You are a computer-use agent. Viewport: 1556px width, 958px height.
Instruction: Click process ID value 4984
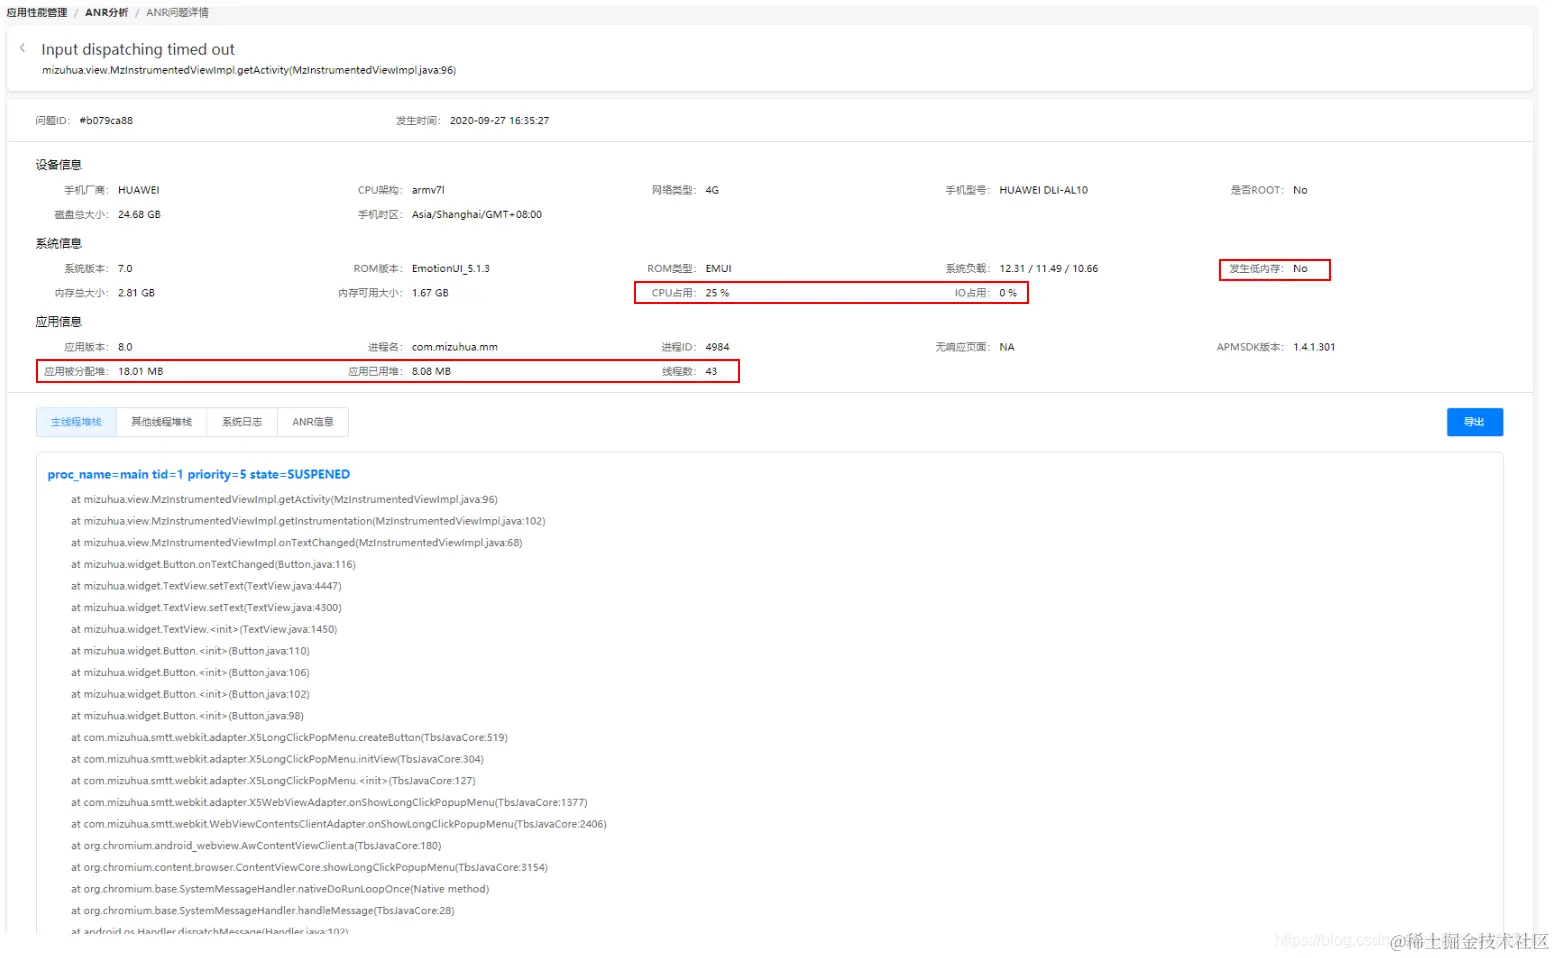[x=717, y=347]
